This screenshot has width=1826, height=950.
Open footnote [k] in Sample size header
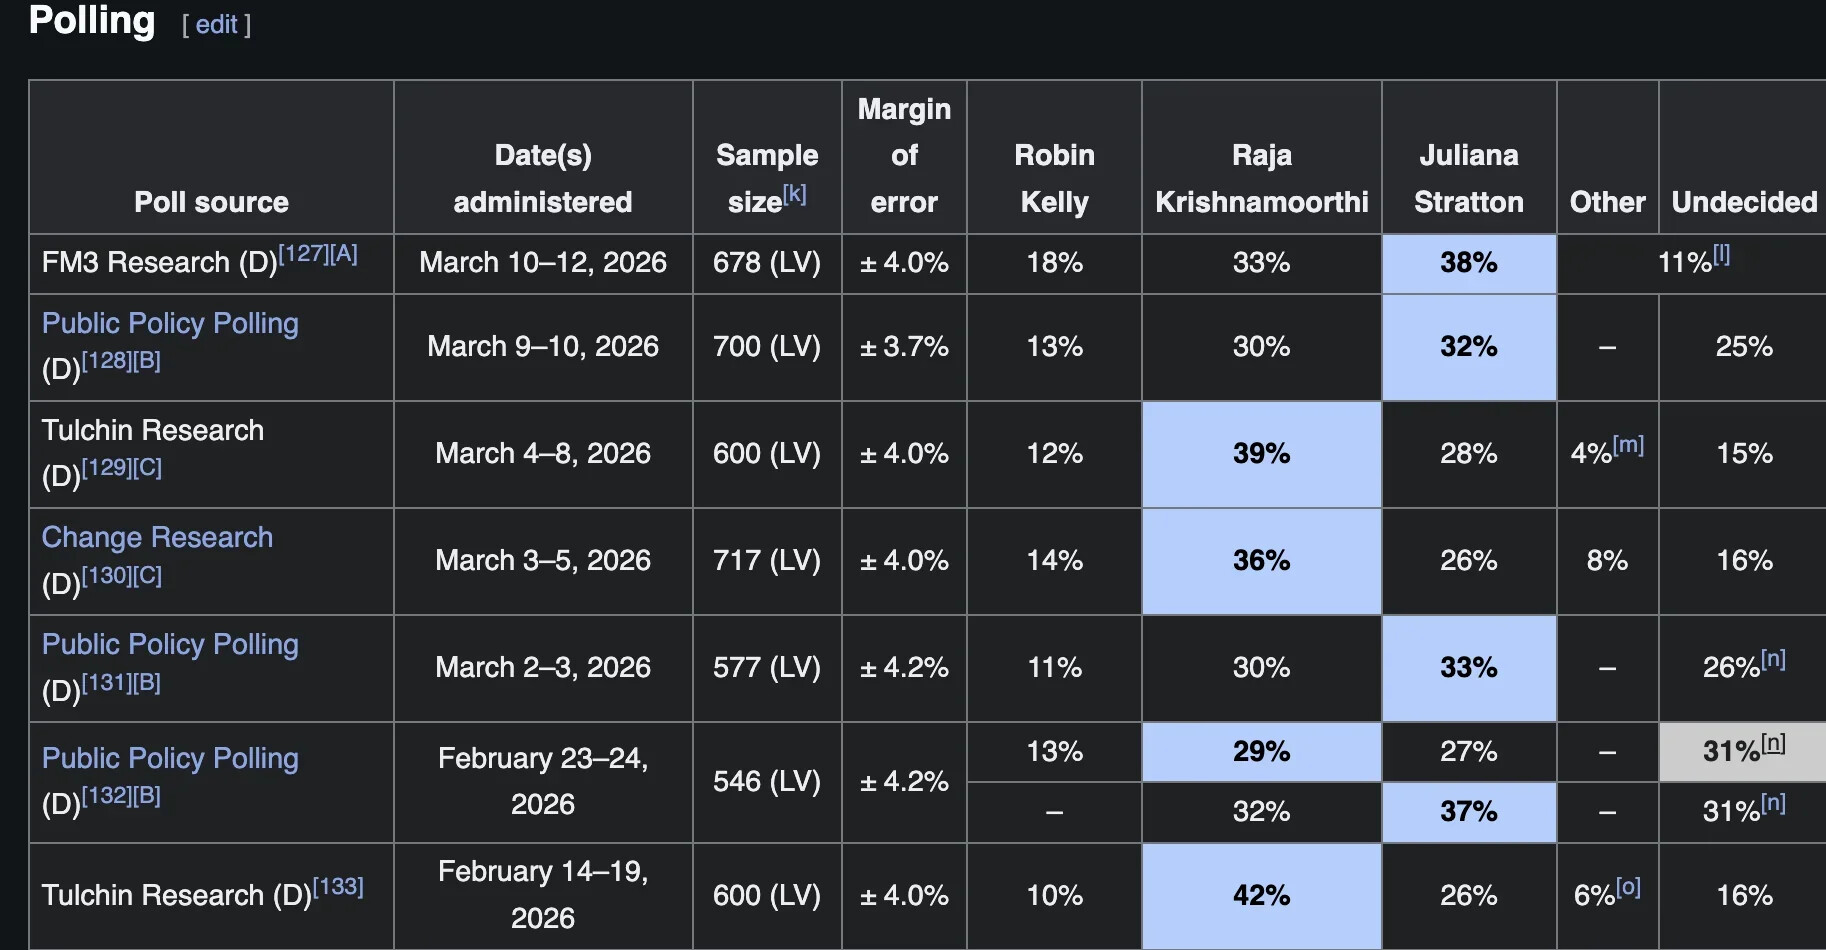point(794,193)
